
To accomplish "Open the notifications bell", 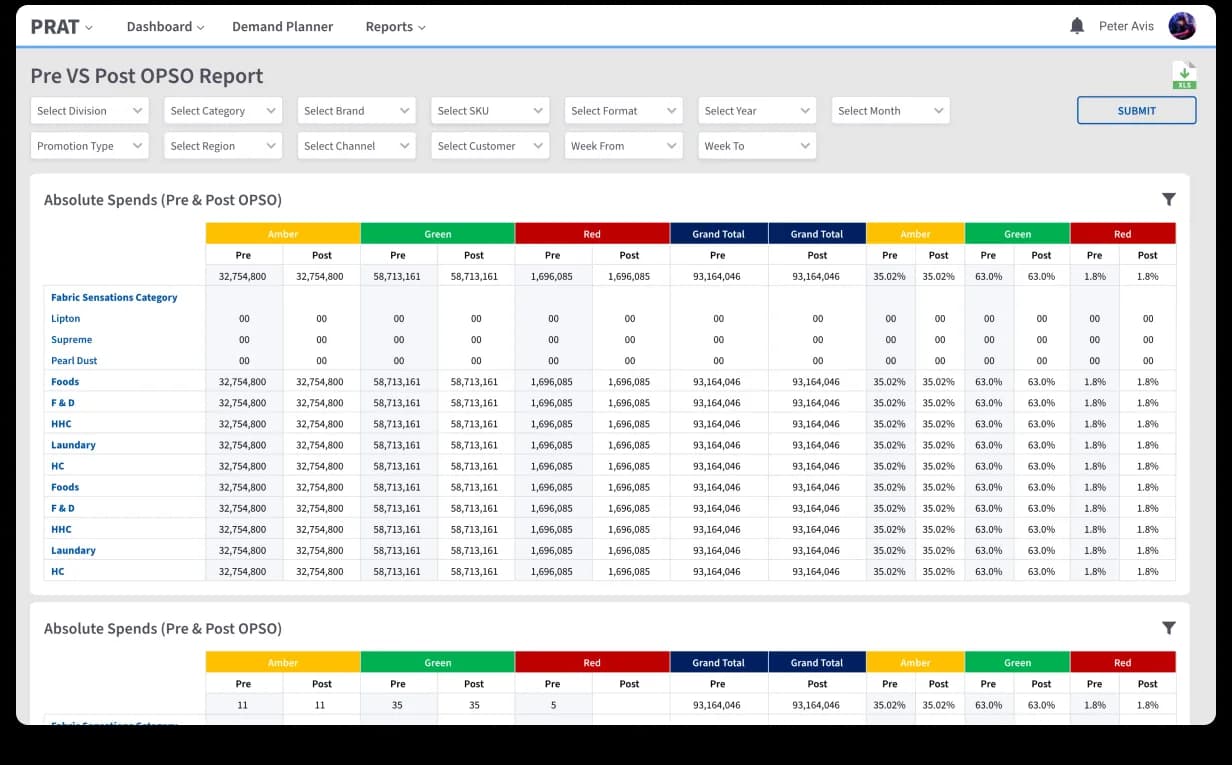I will point(1077,26).
